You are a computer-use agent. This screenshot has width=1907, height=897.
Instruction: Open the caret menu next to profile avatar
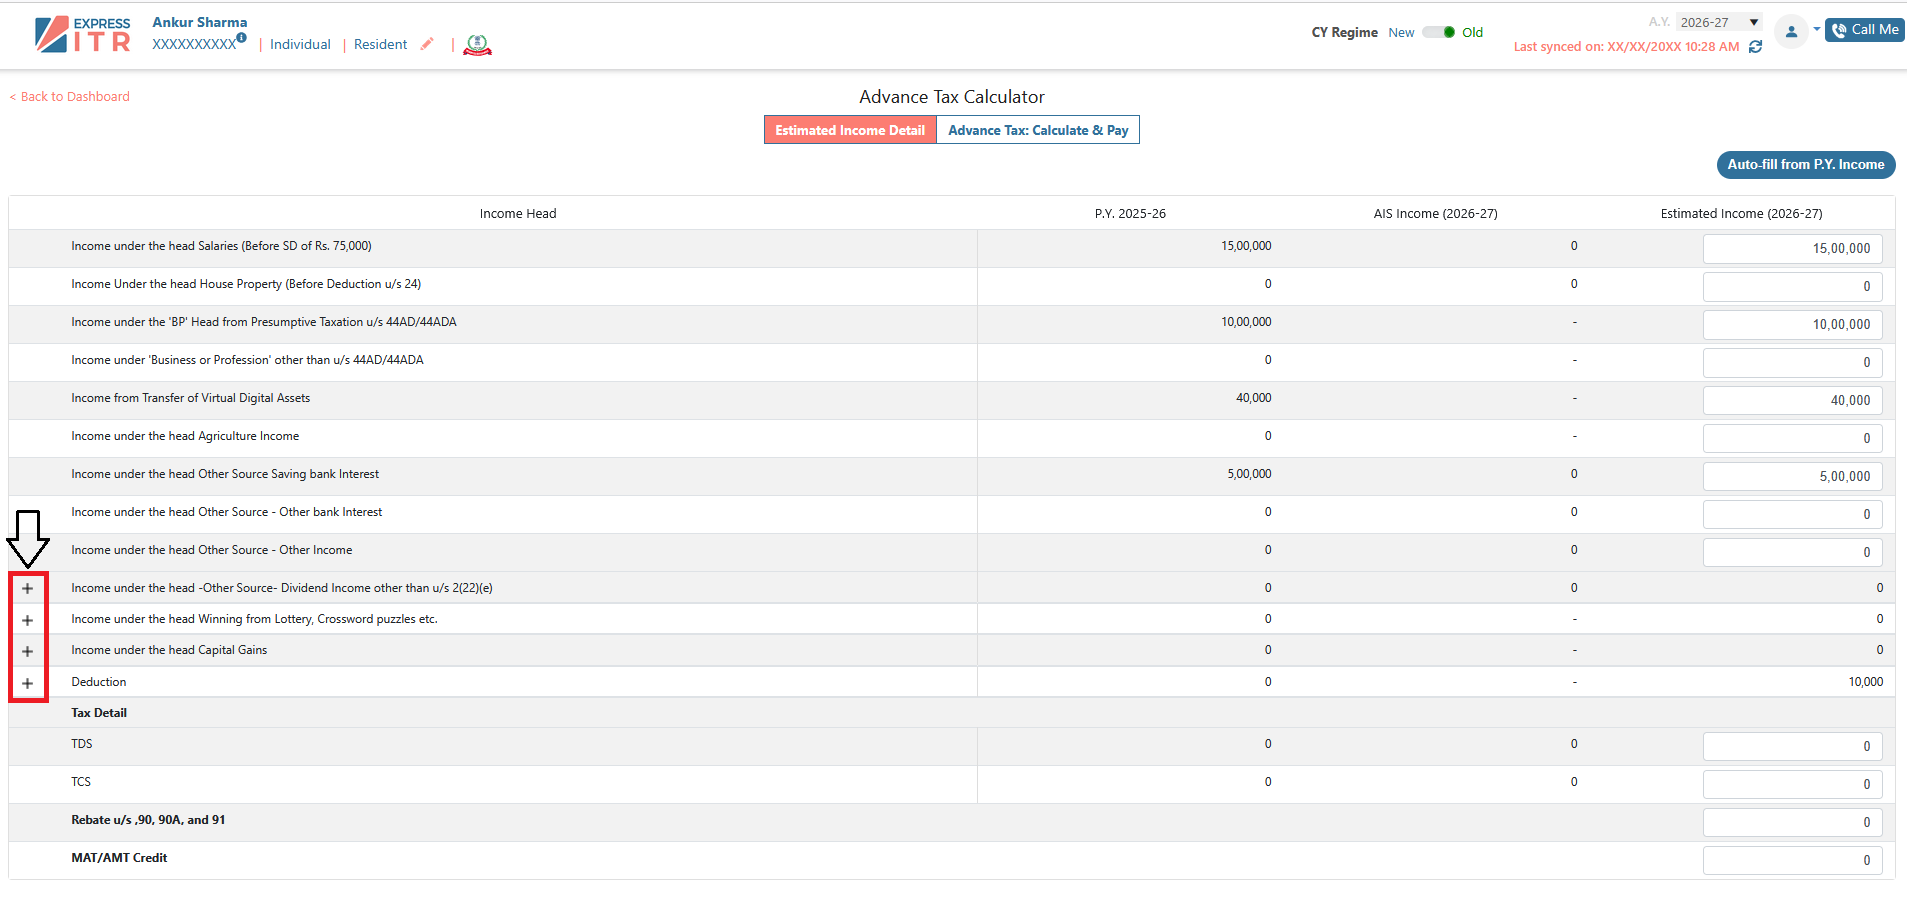(1816, 29)
